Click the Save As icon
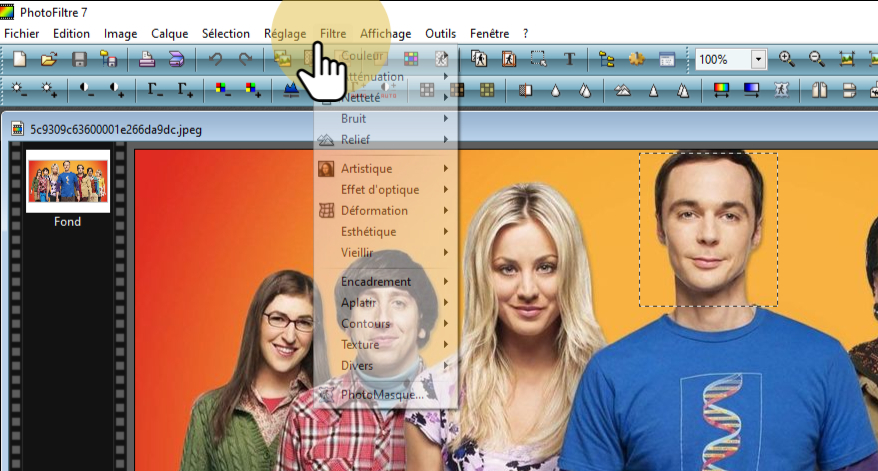The height and width of the screenshot is (471, 878). [x=109, y=59]
